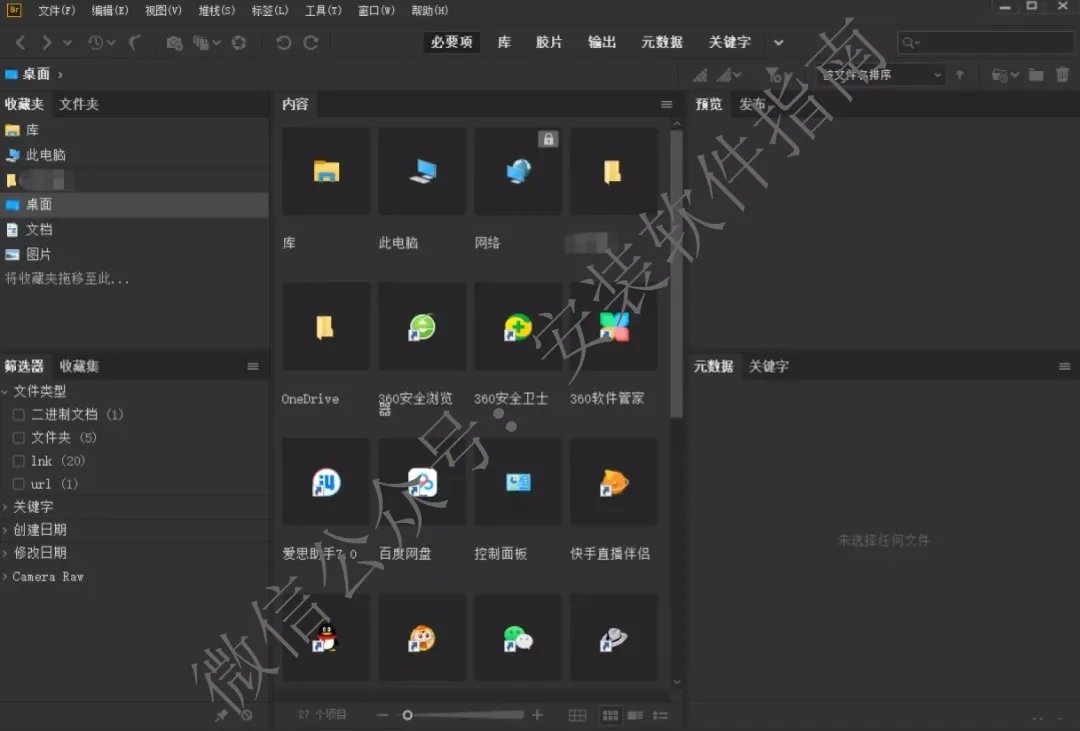The height and width of the screenshot is (731, 1080).
Task: Switch to 关键字 panel tab
Action: 769,366
